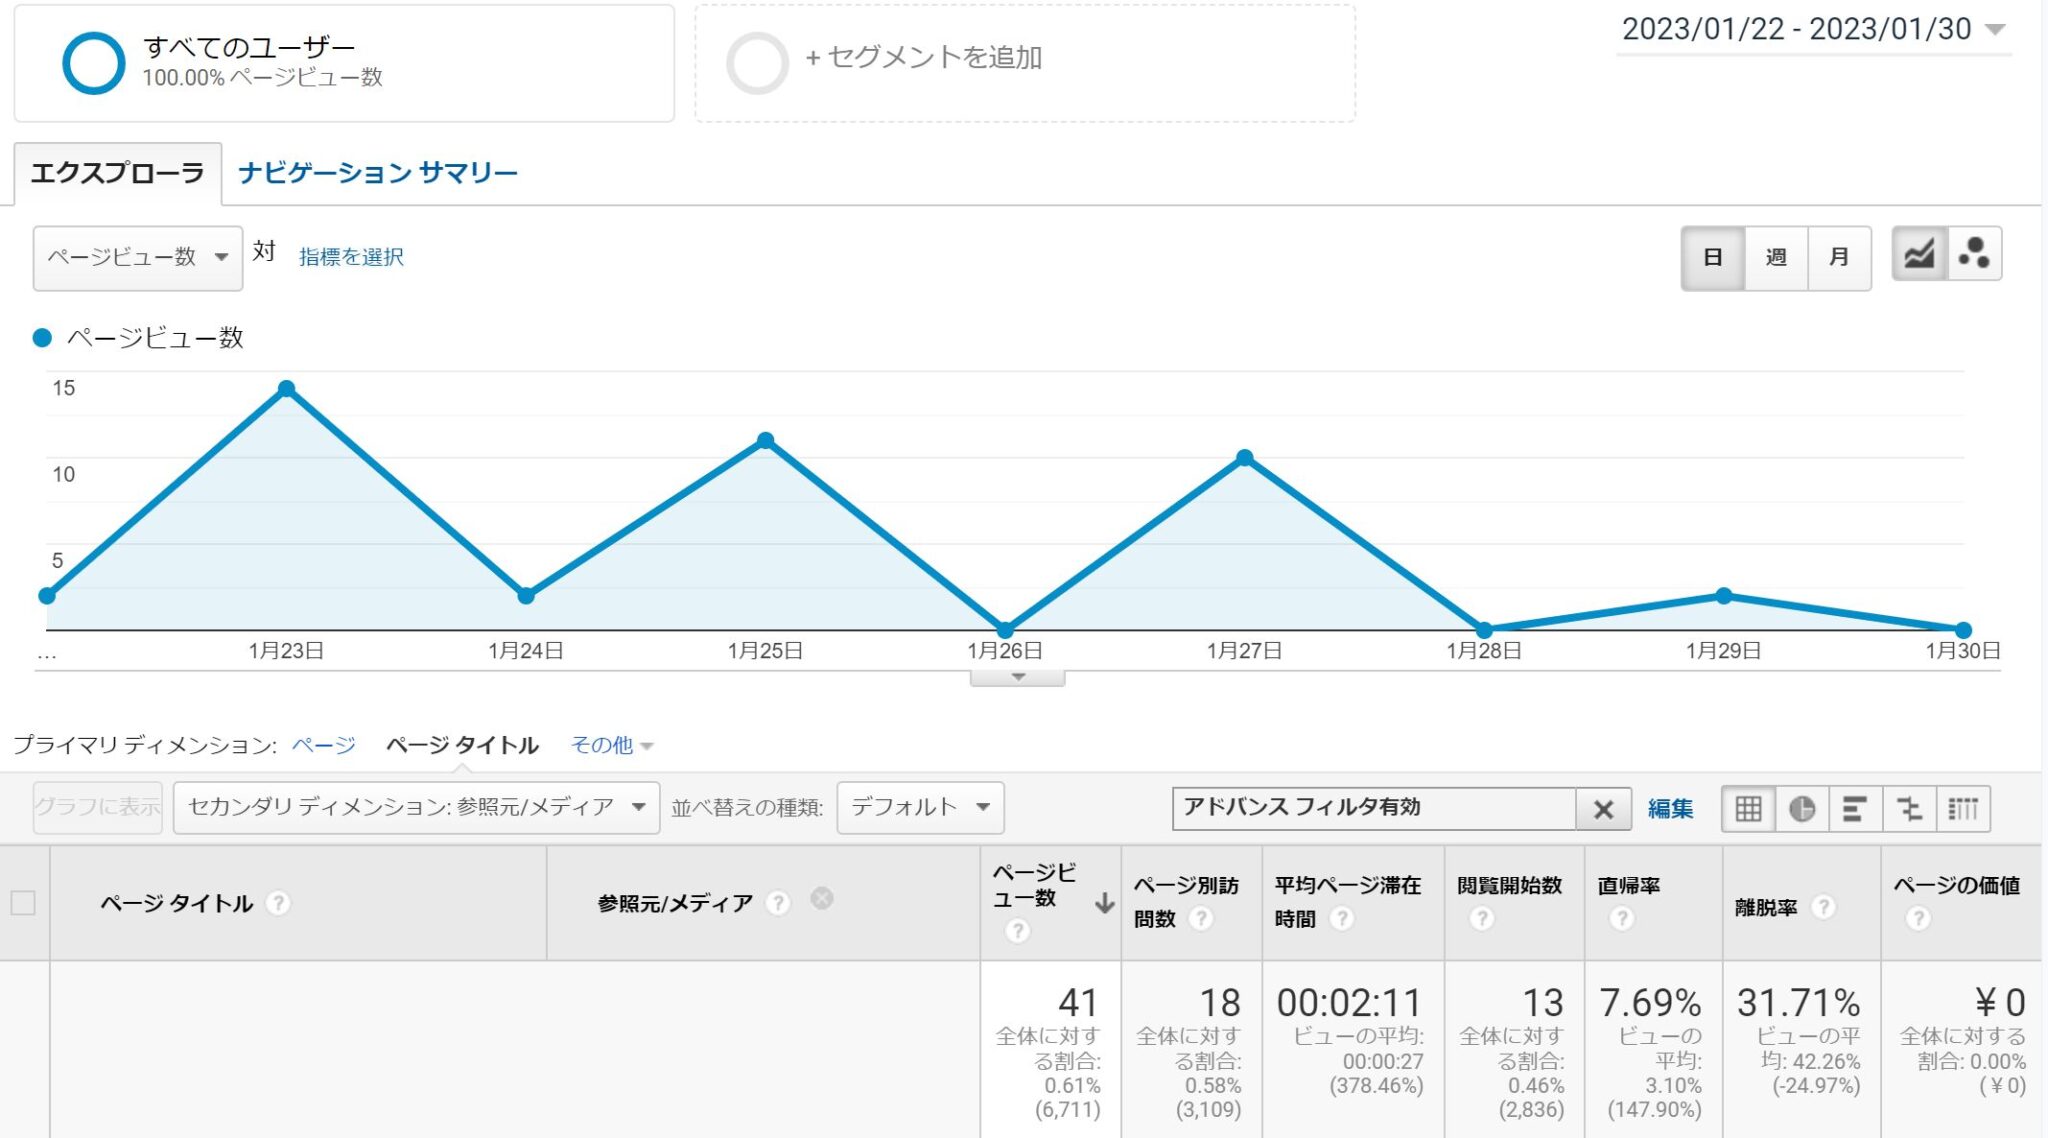Click the 1月30日 data point
This screenshot has height=1138, width=2048.
click(x=1963, y=630)
